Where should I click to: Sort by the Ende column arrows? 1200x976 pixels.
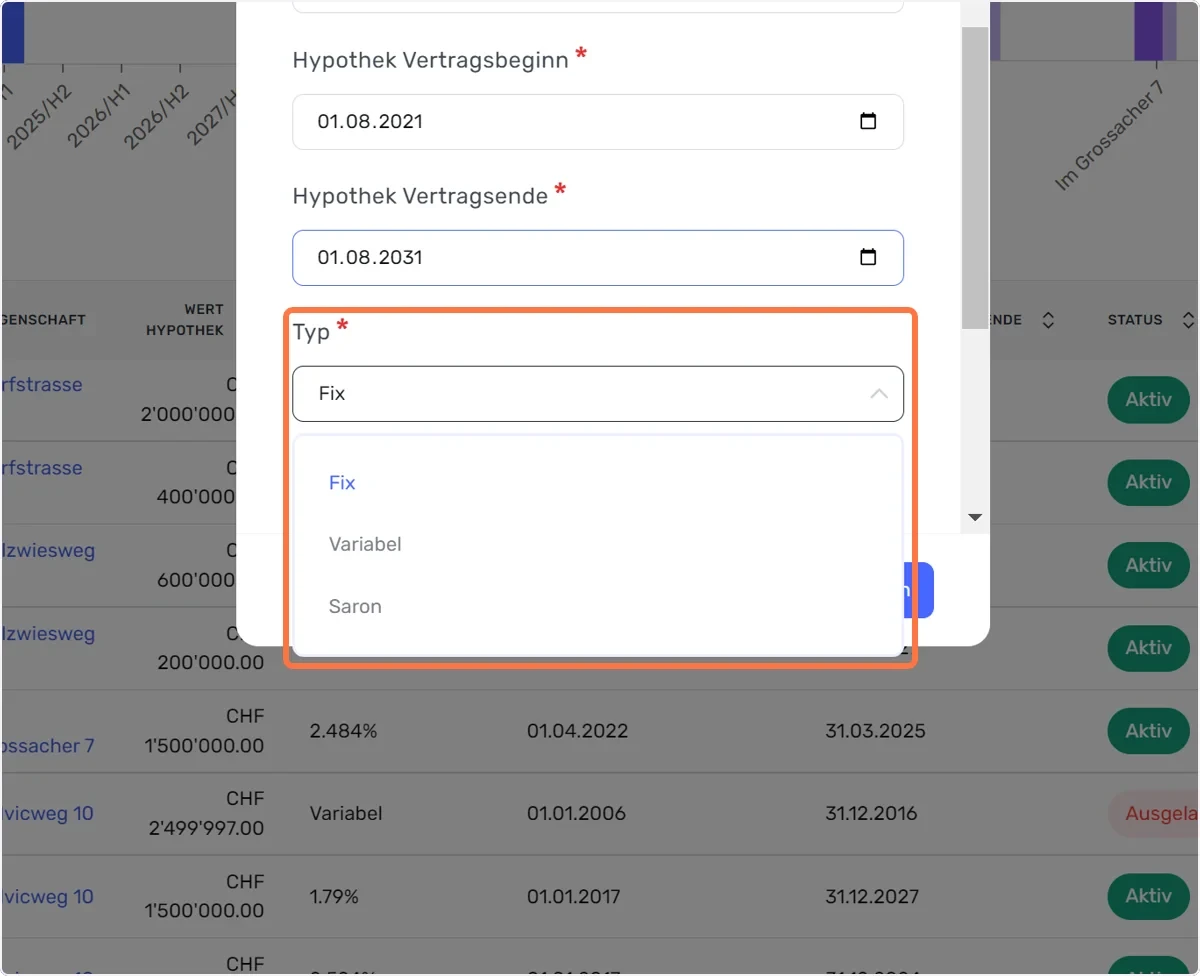point(1047,321)
